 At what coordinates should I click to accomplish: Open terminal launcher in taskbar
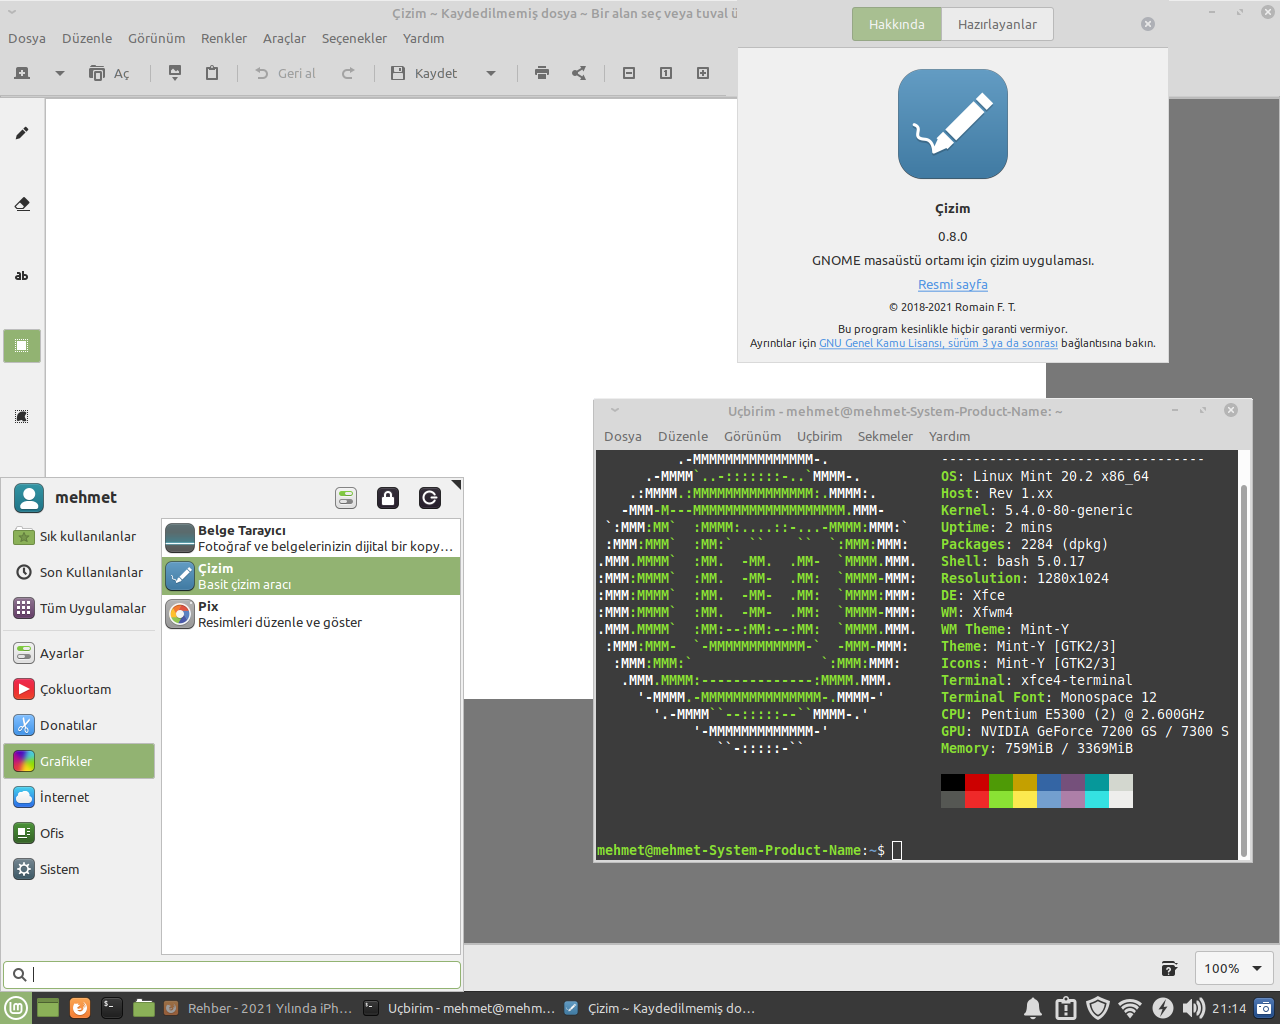point(112,1008)
